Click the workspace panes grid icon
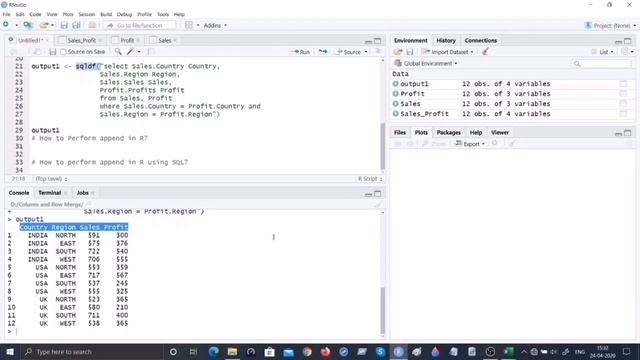Image resolution: width=640 pixels, height=360 pixels. (189, 25)
